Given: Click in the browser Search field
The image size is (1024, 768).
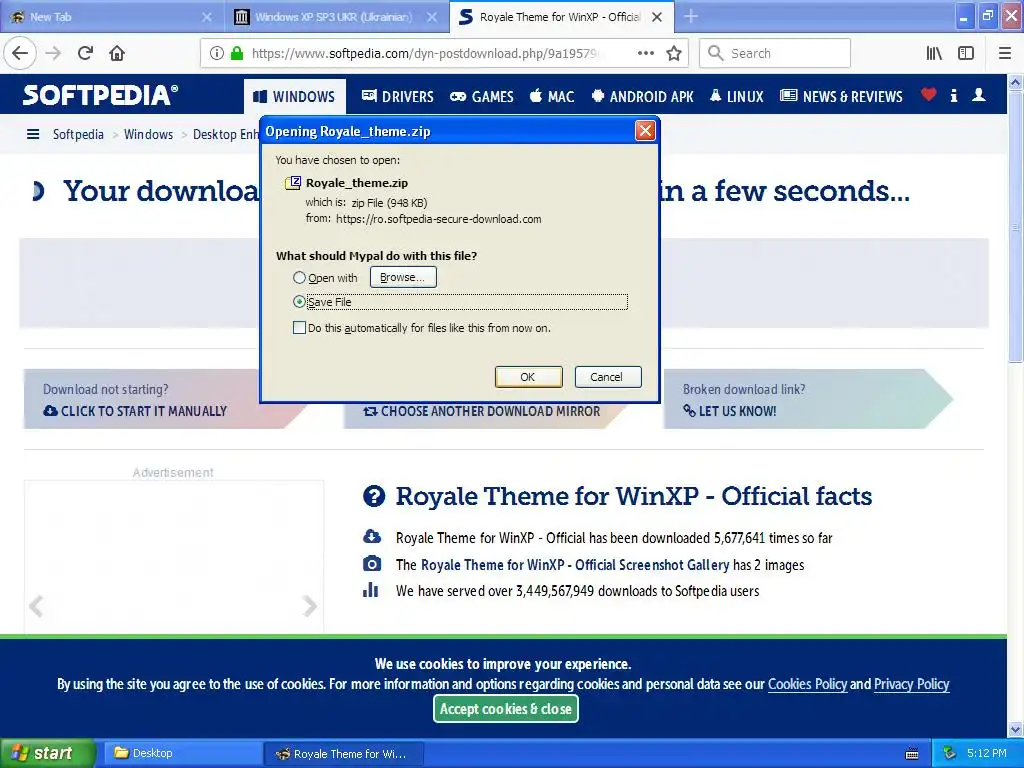Looking at the screenshot, I should click(775, 54).
